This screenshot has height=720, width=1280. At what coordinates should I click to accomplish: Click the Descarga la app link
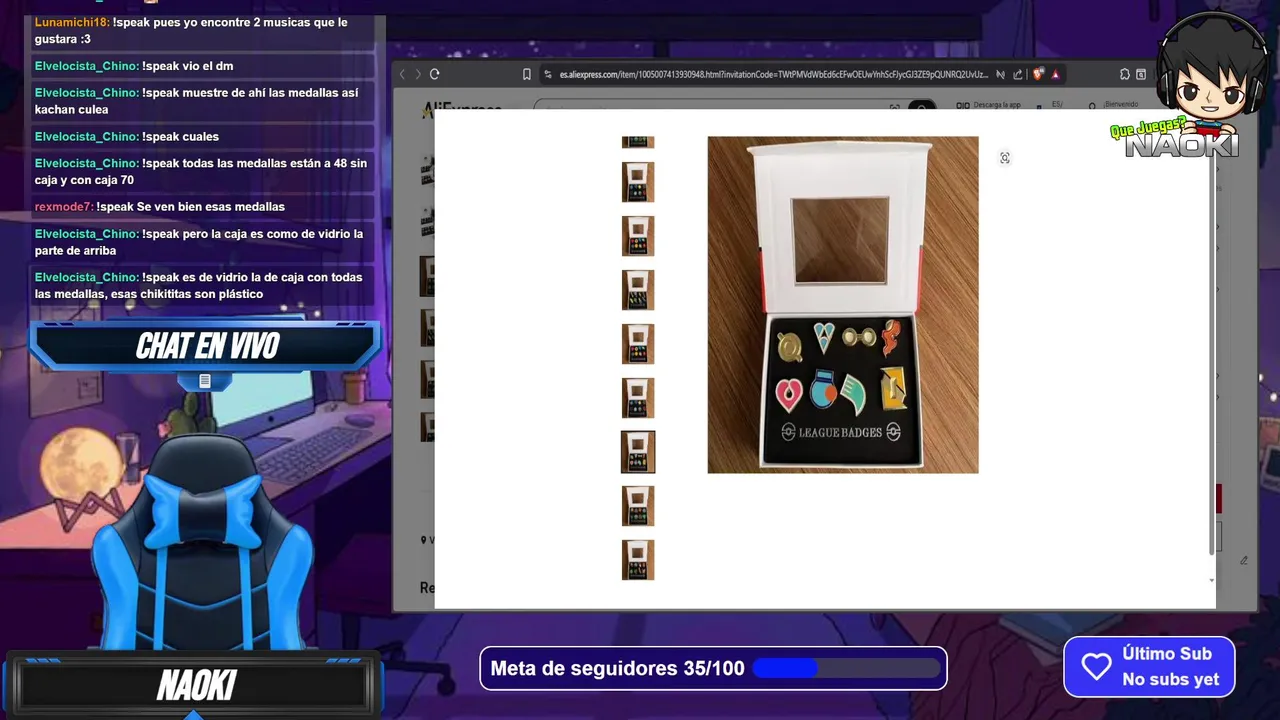point(995,104)
